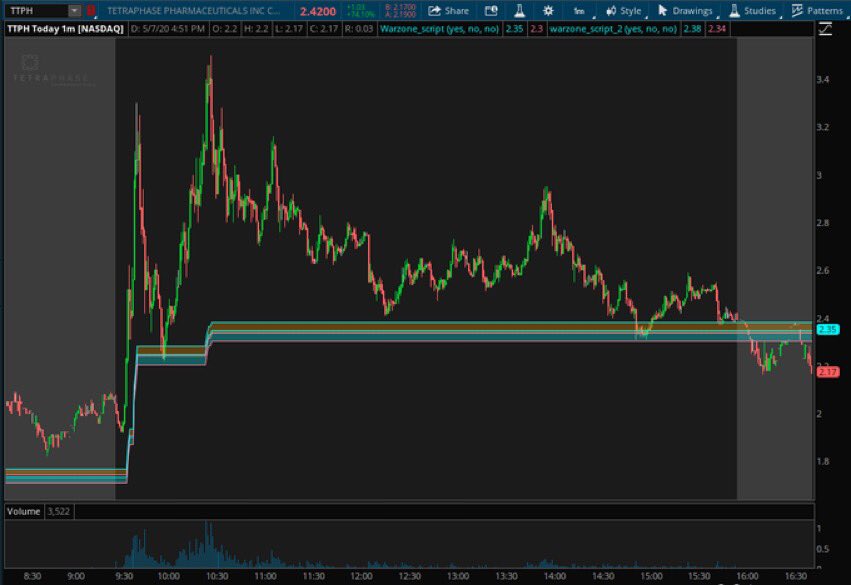The width and height of the screenshot is (851, 585).
Task: Open the Patterns menu
Action: tap(817, 11)
